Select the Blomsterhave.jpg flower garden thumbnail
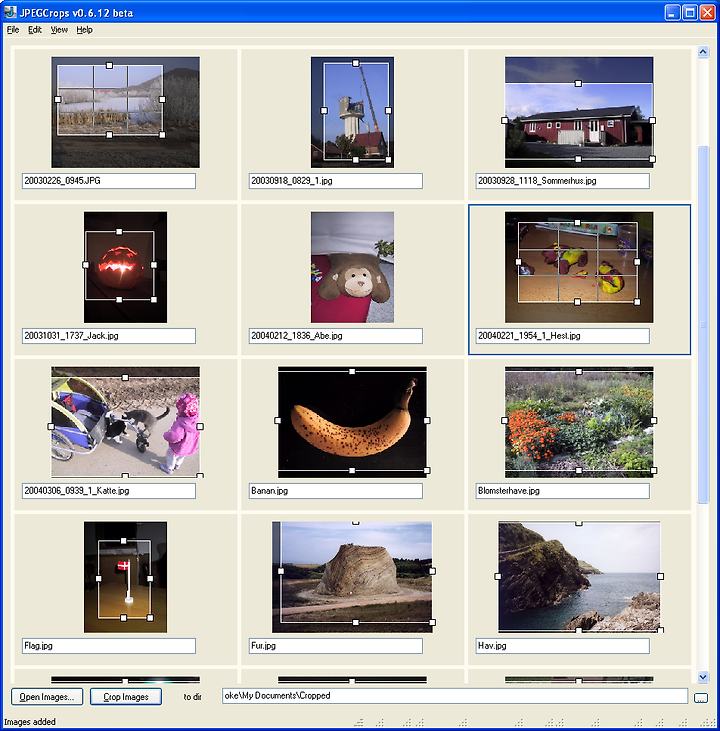720x731 pixels. point(579,422)
